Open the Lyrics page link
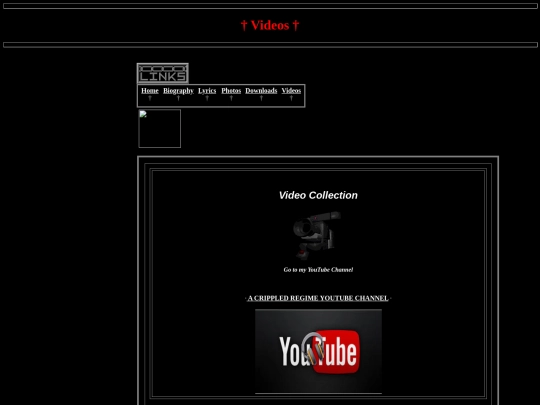This screenshot has height=405, width=540. [x=207, y=91]
